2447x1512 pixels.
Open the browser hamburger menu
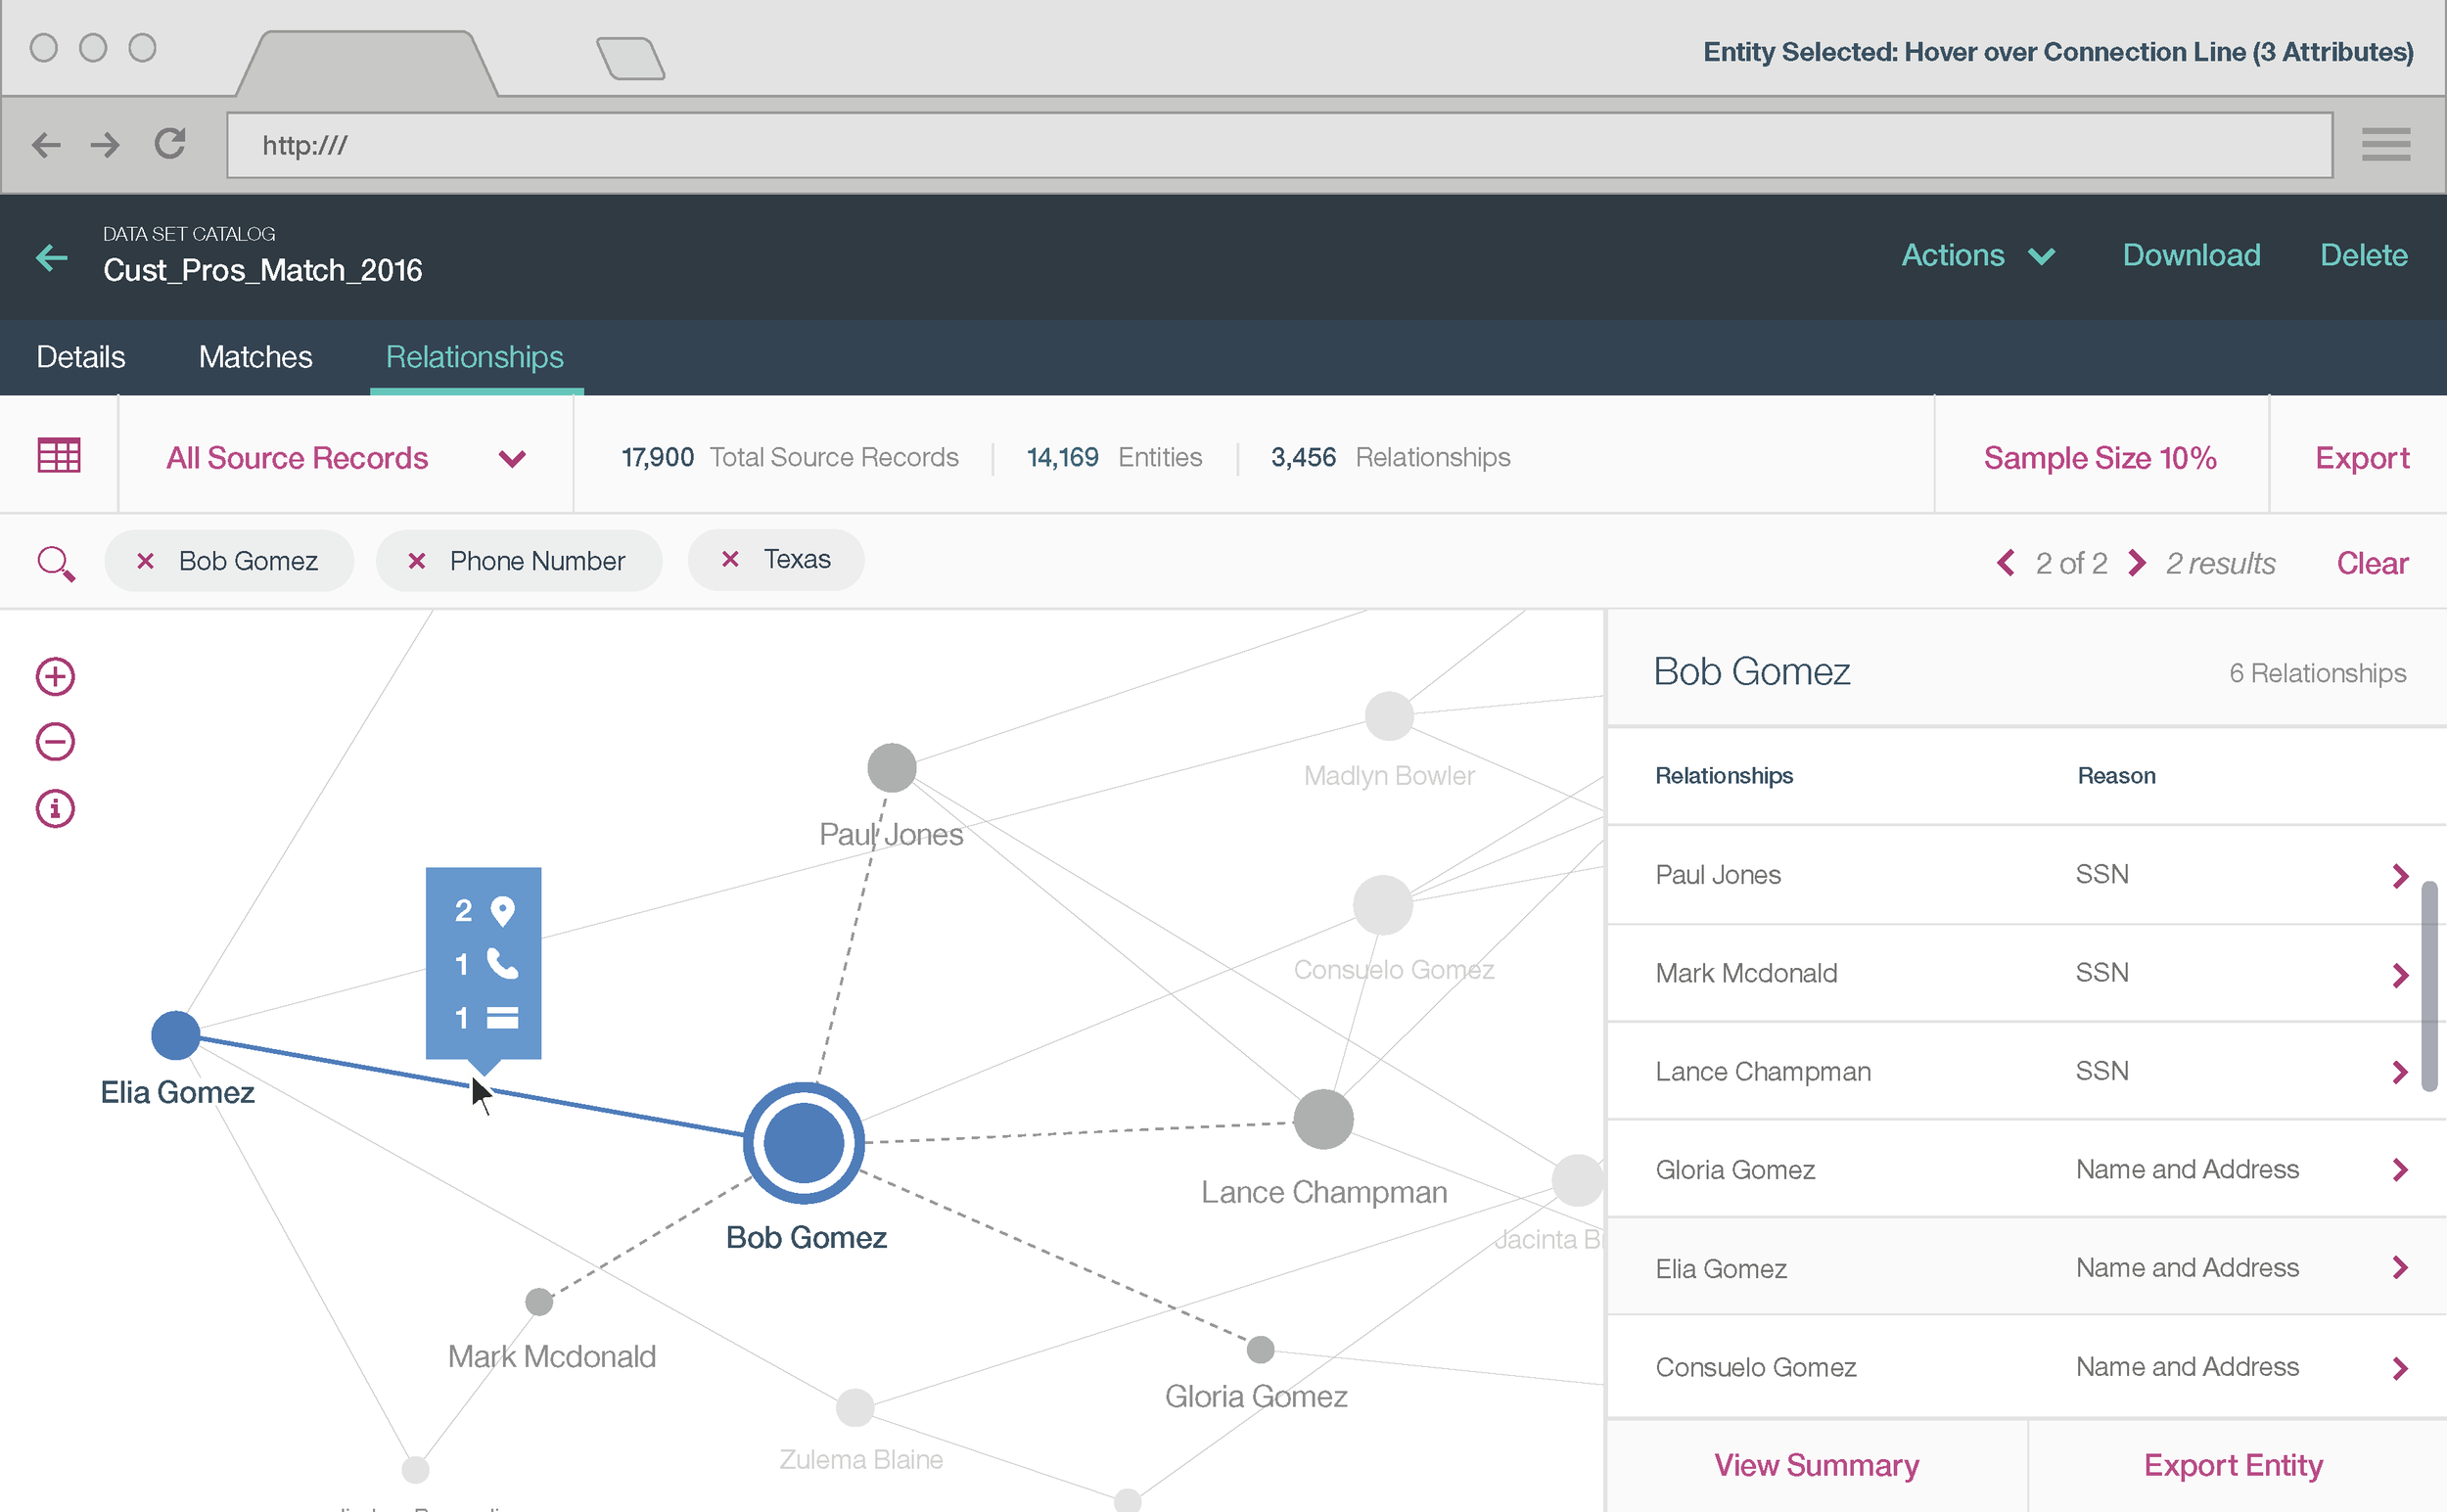click(x=2385, y=144)
